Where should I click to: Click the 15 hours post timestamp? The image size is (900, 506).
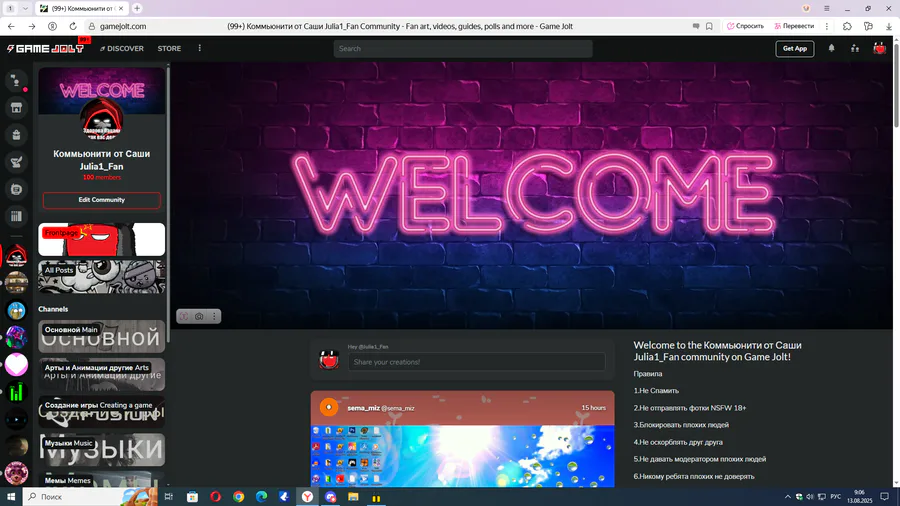[593, 408]
